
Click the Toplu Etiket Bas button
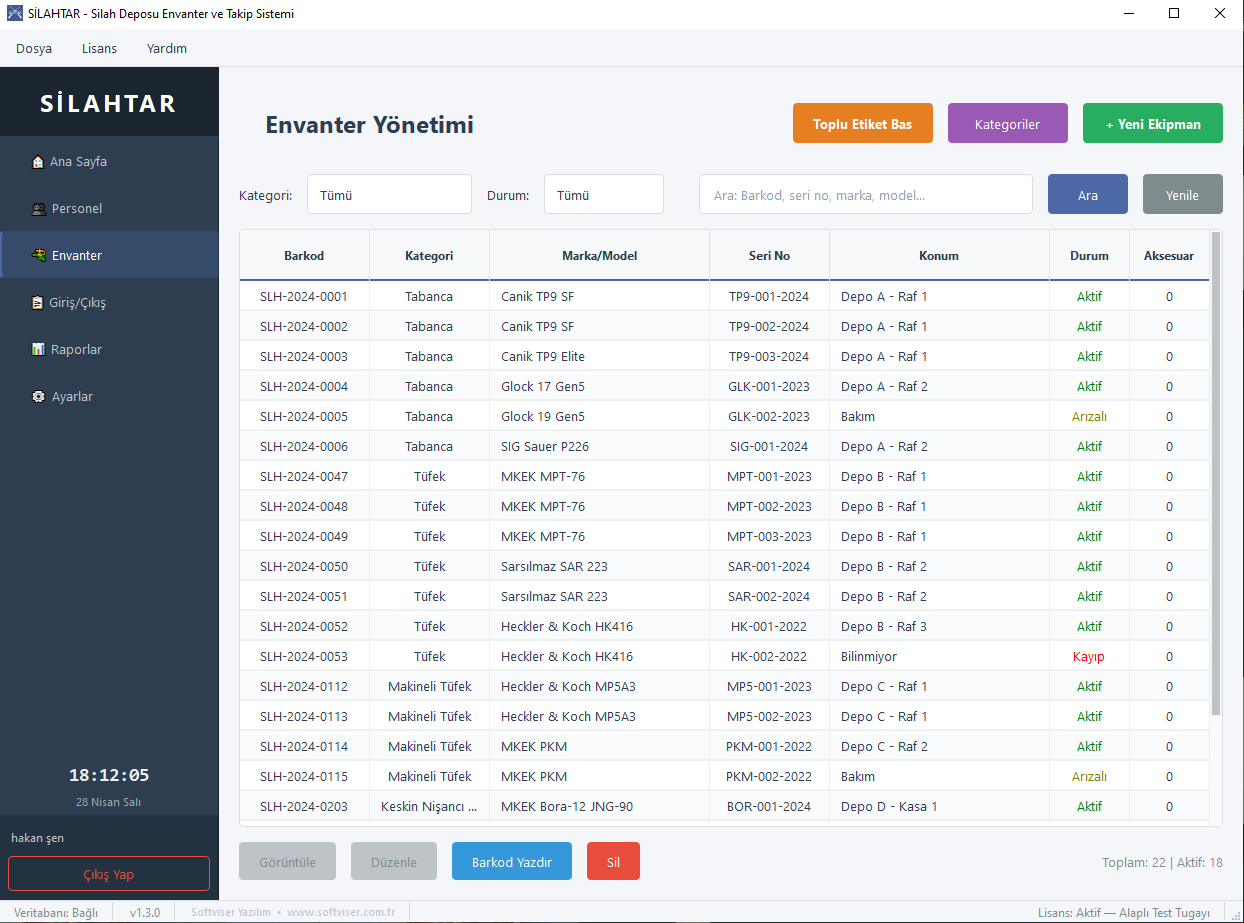[863, 124]
